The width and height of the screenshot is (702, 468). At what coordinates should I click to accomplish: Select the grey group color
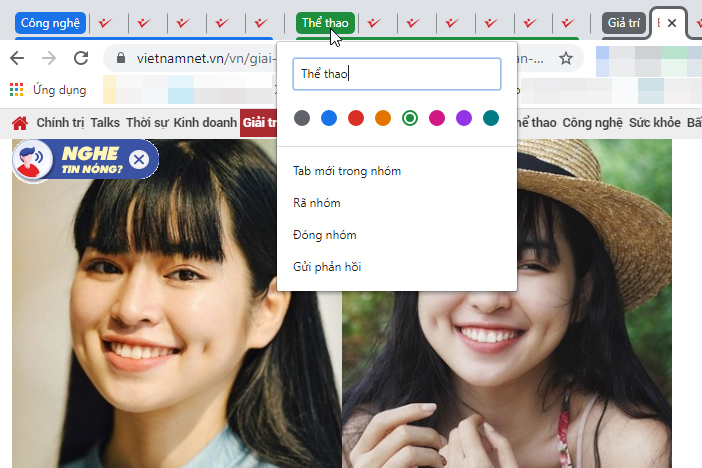pos(302,118)
